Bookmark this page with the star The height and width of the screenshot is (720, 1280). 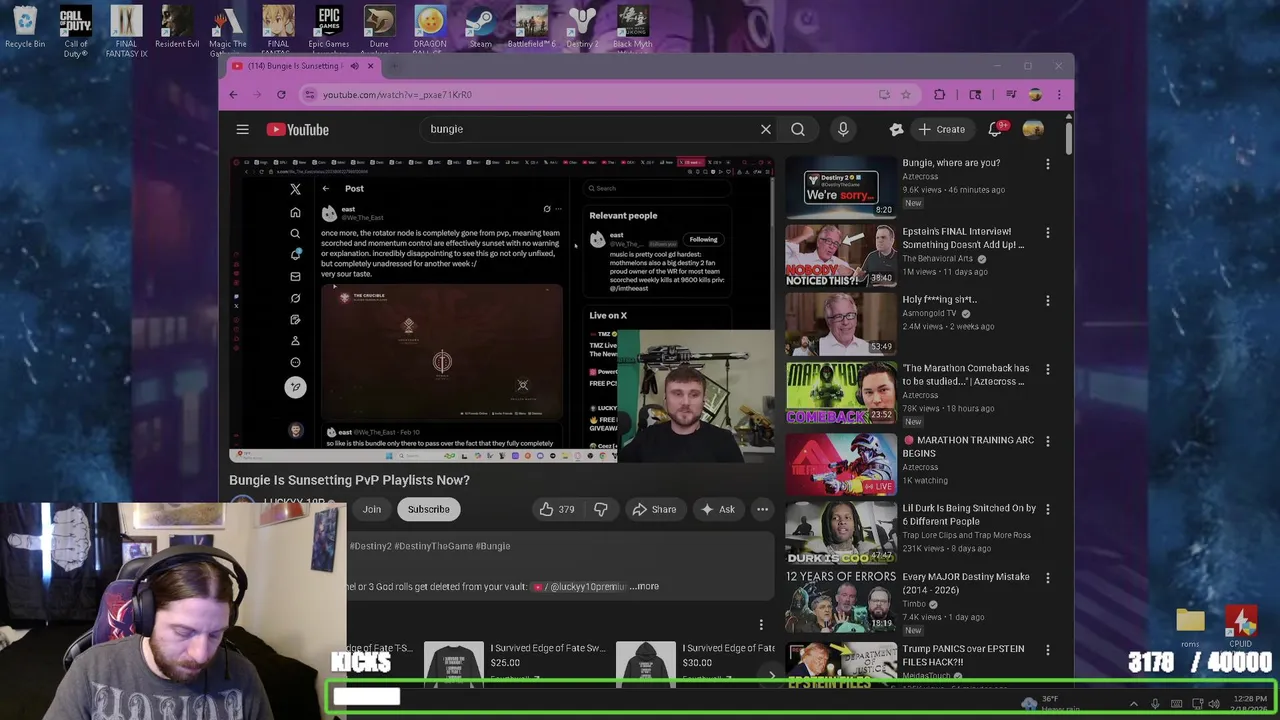906,94
